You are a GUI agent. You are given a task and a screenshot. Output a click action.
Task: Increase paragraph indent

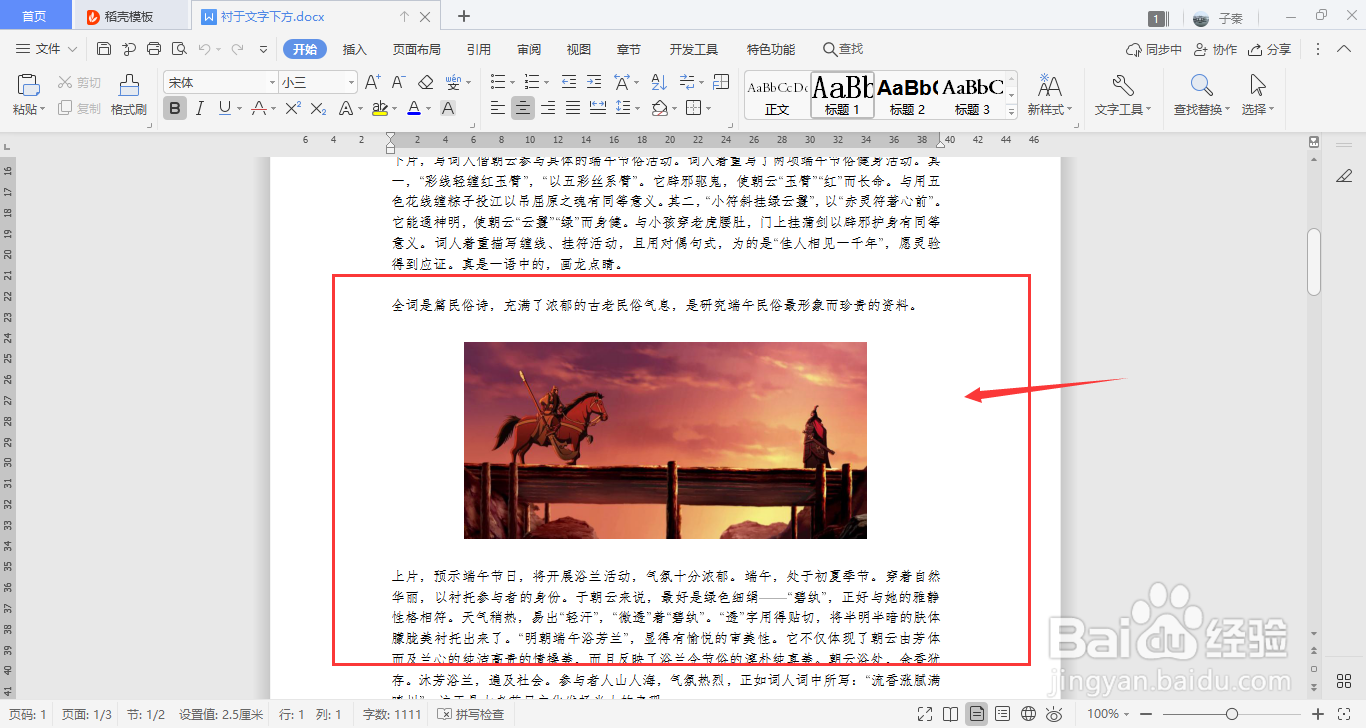click(594, 82)
